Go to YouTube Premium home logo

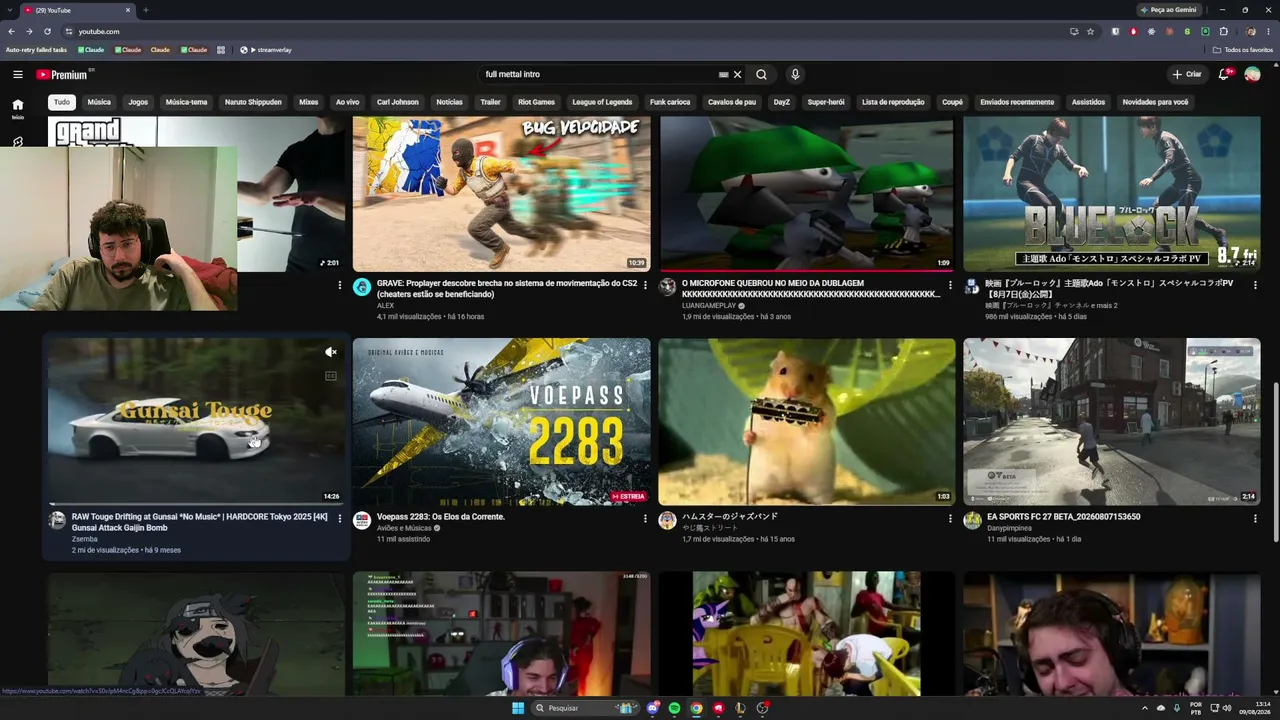point(63,74)
